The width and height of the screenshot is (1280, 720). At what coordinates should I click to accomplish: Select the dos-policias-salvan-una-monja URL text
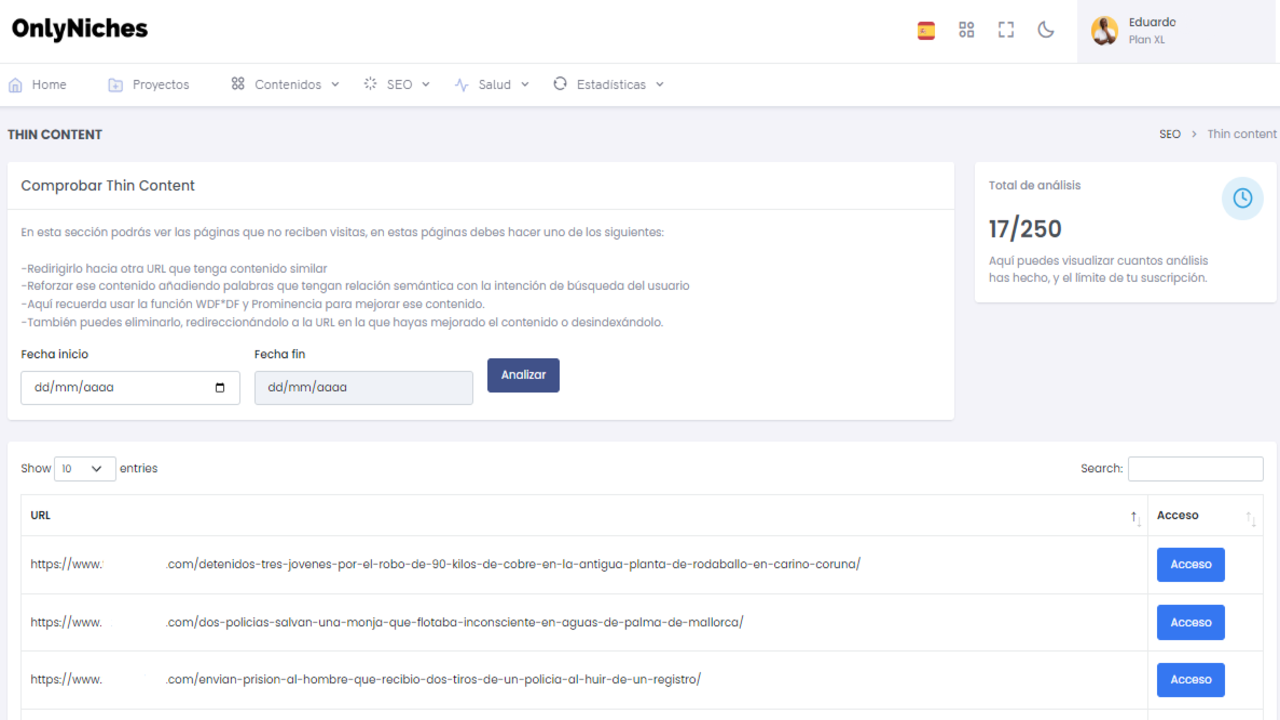pos(387,622)
